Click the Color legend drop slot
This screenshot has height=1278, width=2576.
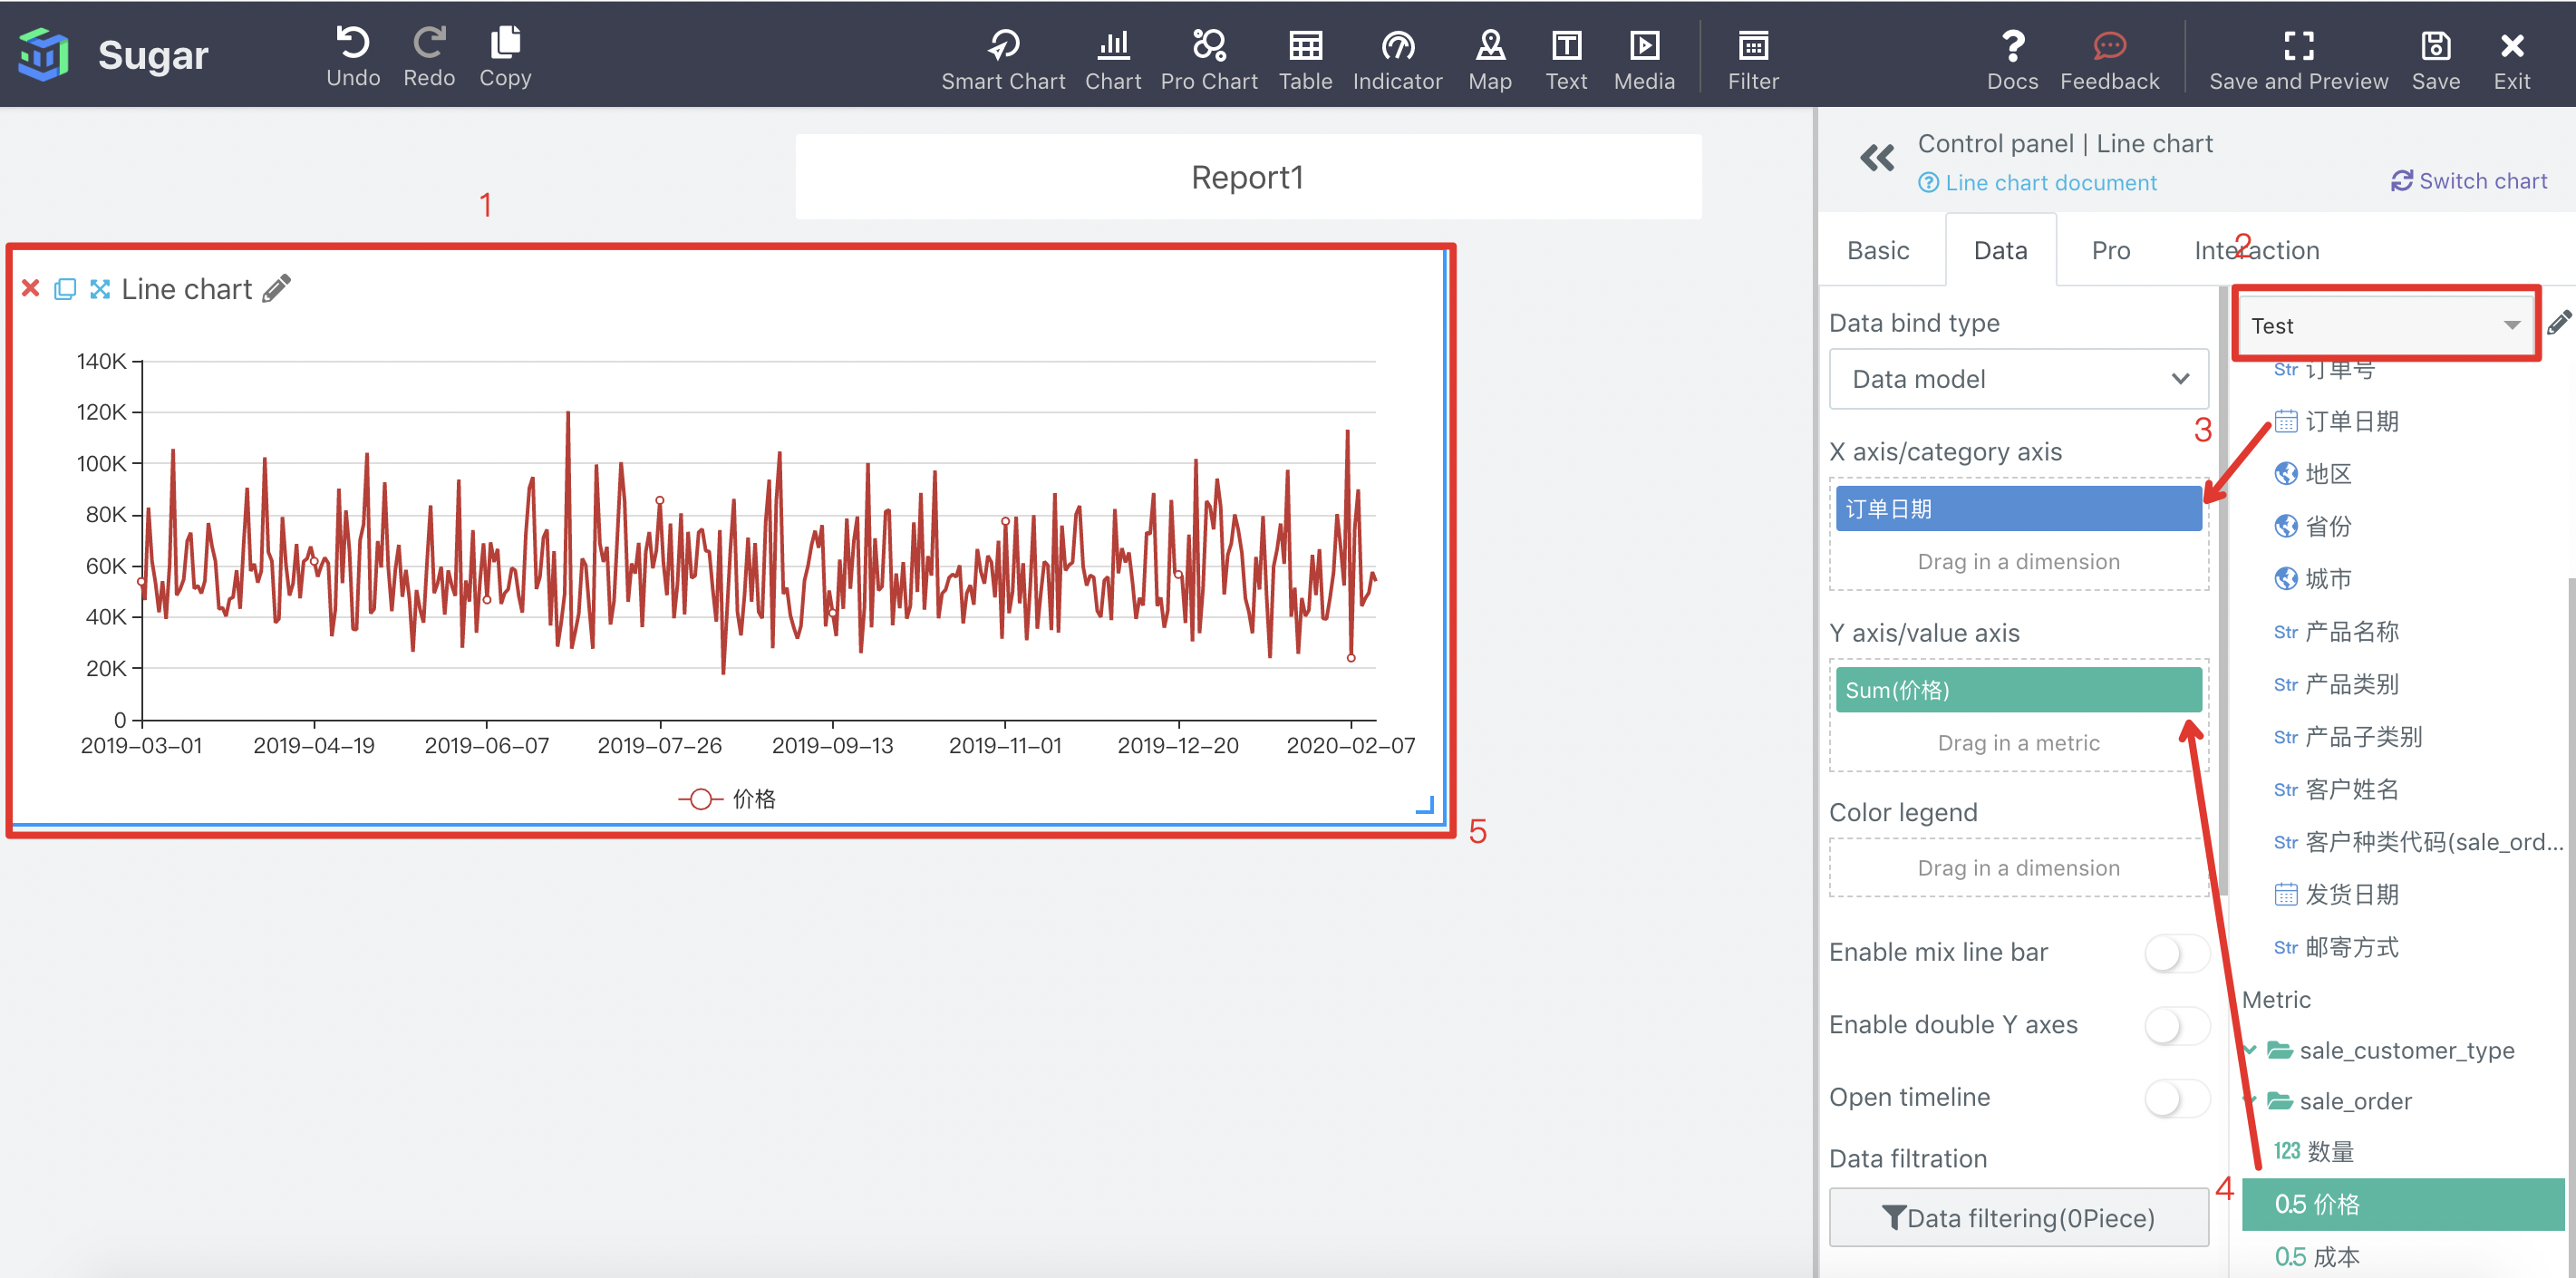2018,867
